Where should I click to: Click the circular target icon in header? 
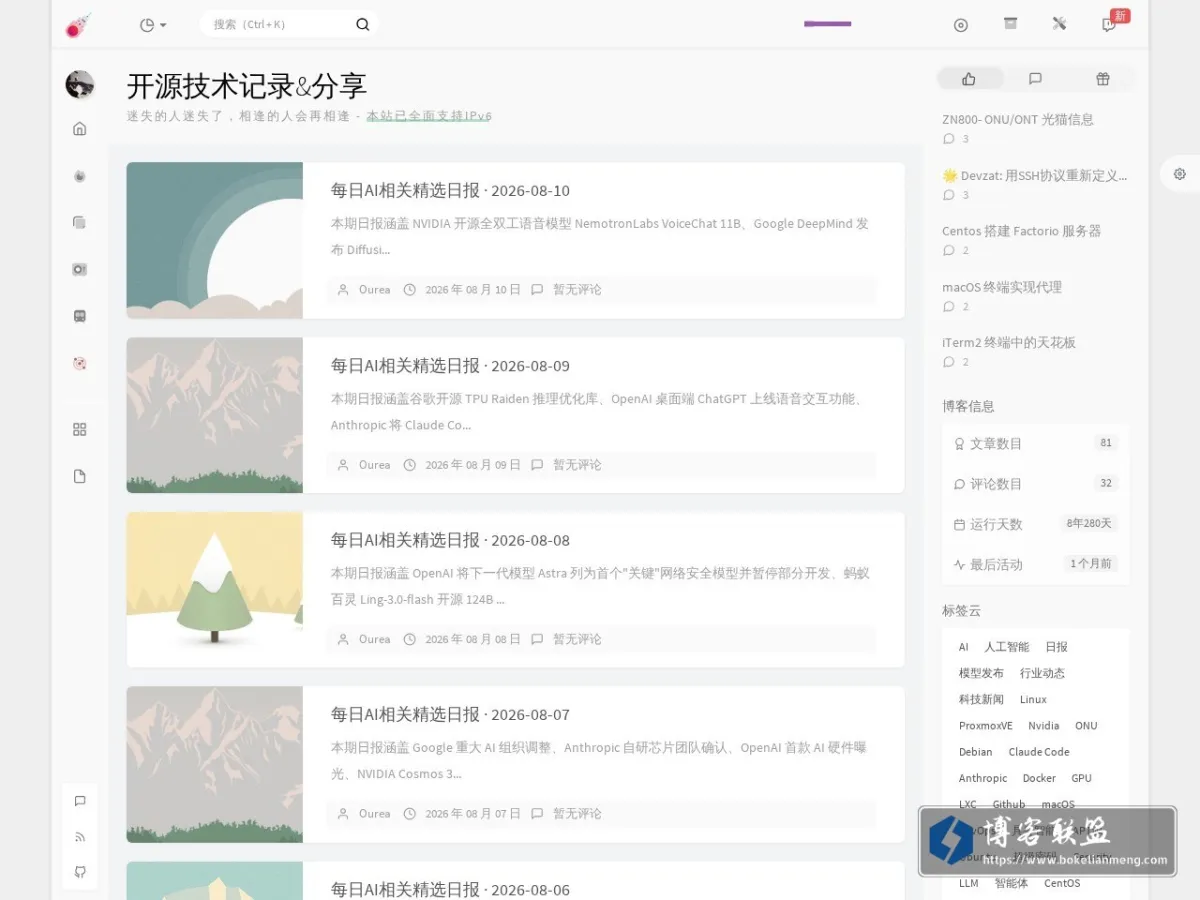pos(961,25)
